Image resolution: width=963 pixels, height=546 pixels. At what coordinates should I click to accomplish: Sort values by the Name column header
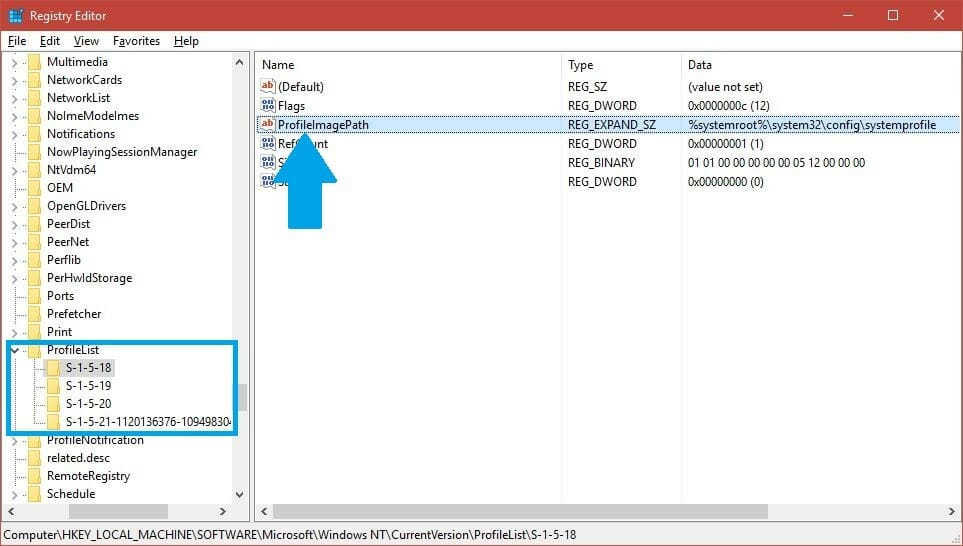[407, 65]
